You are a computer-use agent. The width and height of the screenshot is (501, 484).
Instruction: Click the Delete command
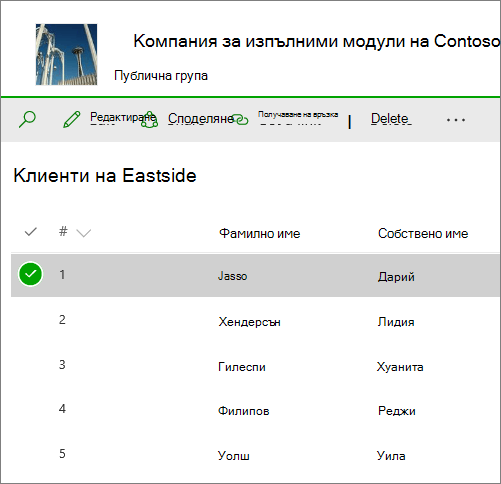391,119
